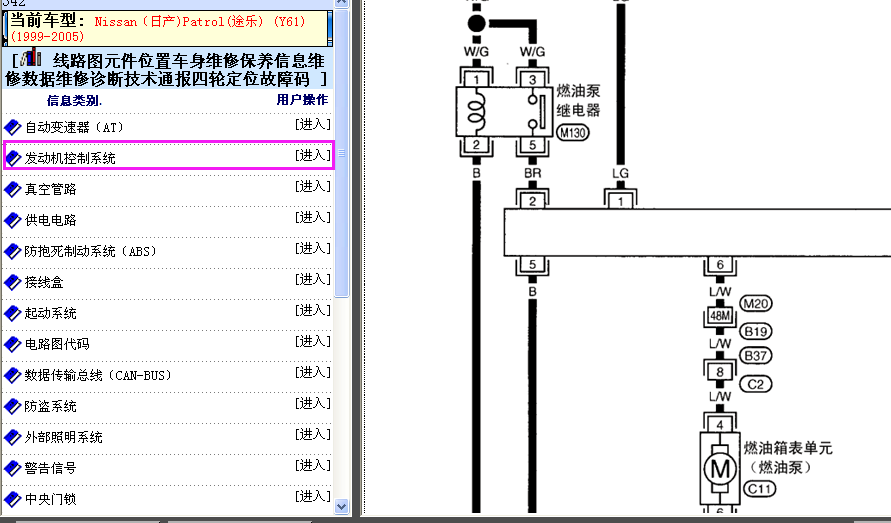
Task: Click the book icon beside 自动变速器（AT）
Action: (13, 127)
